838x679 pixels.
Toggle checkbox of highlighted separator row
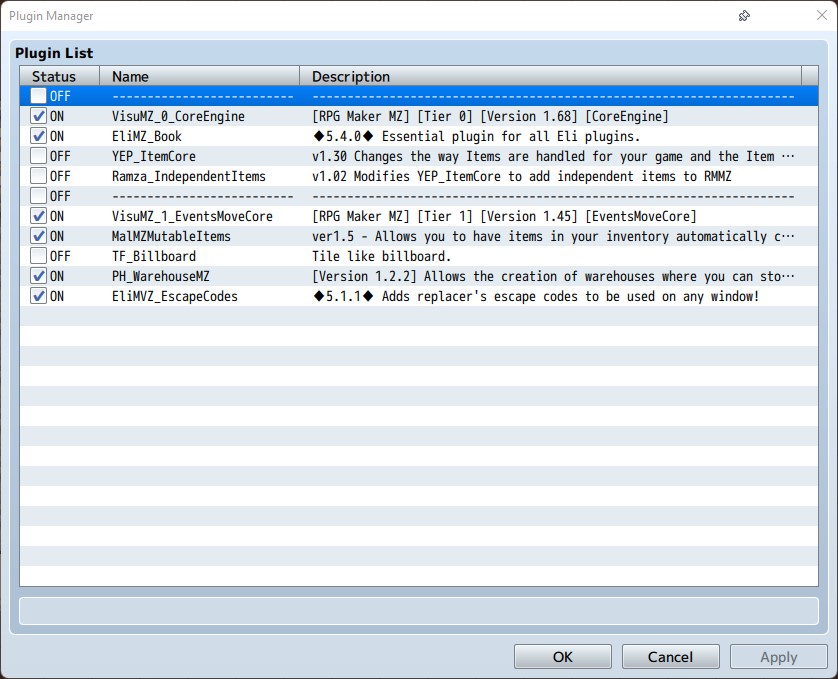pos(38,96)
